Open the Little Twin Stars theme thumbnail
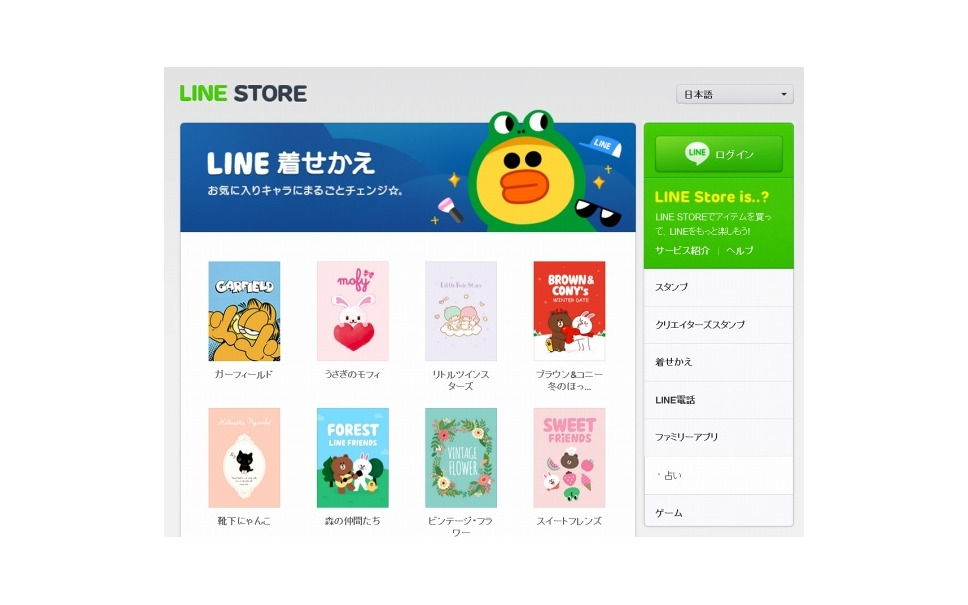Viewport: 968px width, 605px height. pyautogui.click(x=461, y=311)
